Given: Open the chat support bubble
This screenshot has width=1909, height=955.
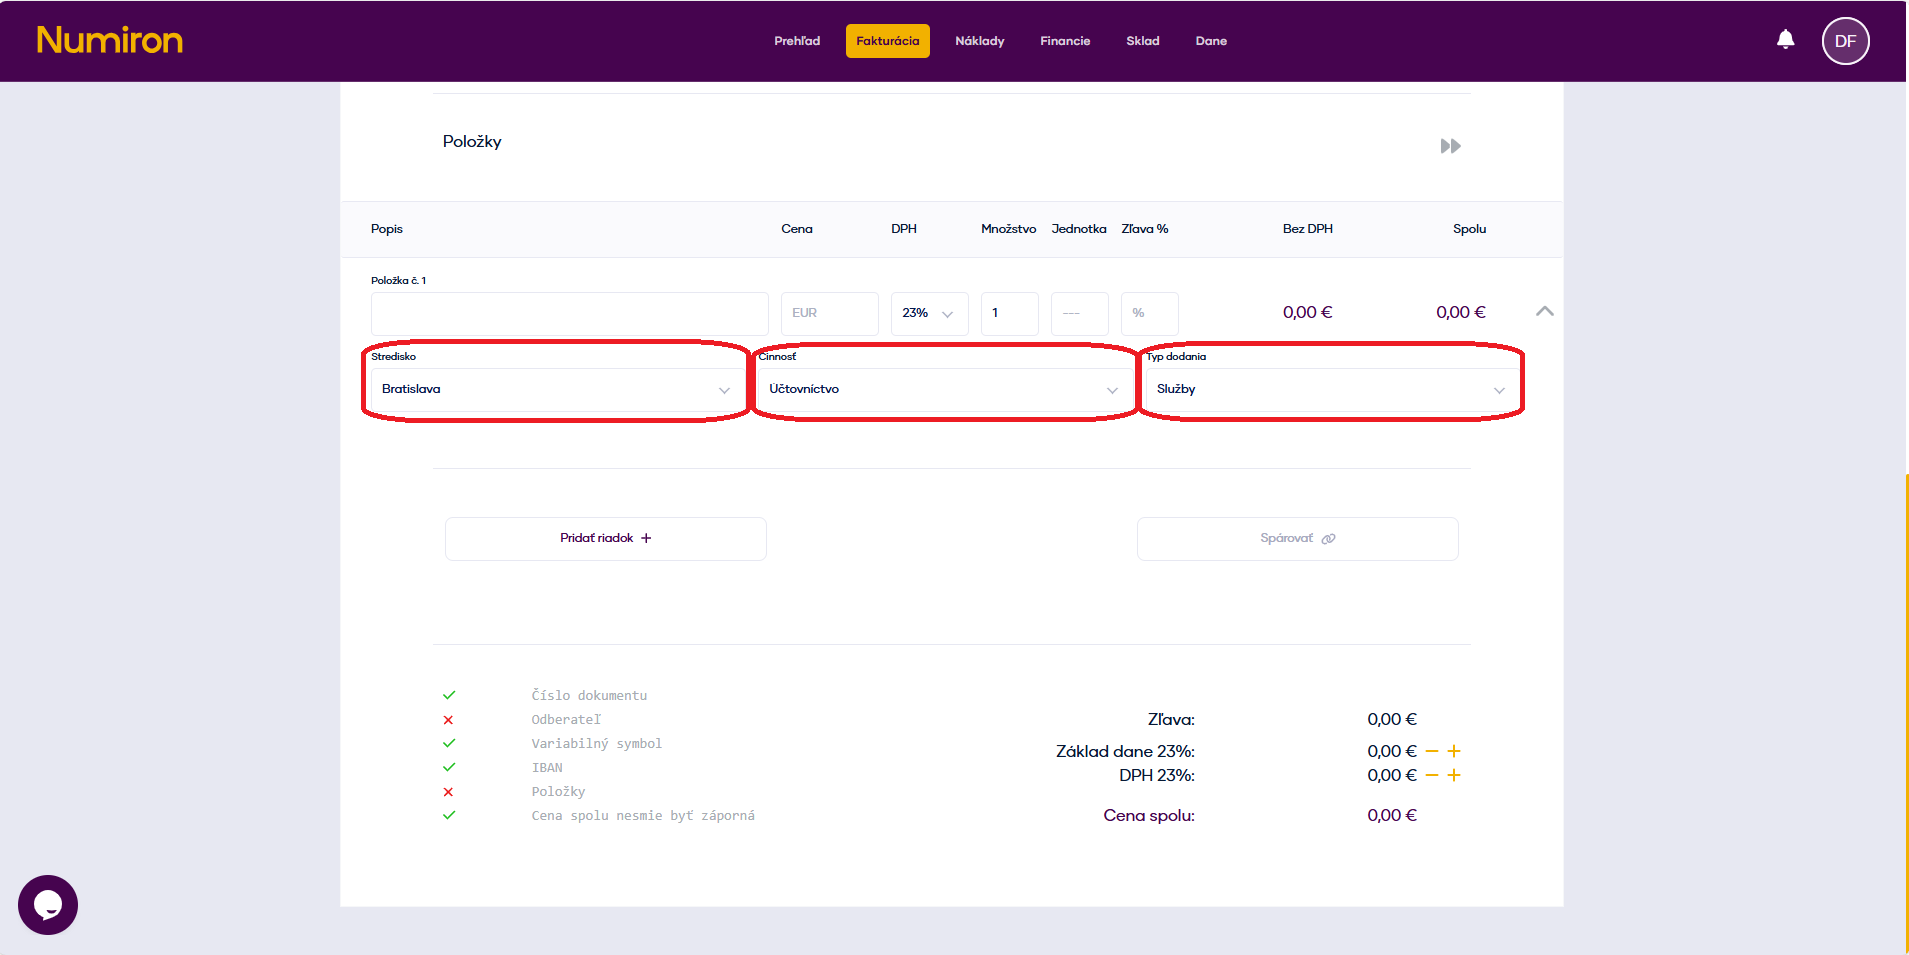Looking at the screenshot, I should point(48,904).
